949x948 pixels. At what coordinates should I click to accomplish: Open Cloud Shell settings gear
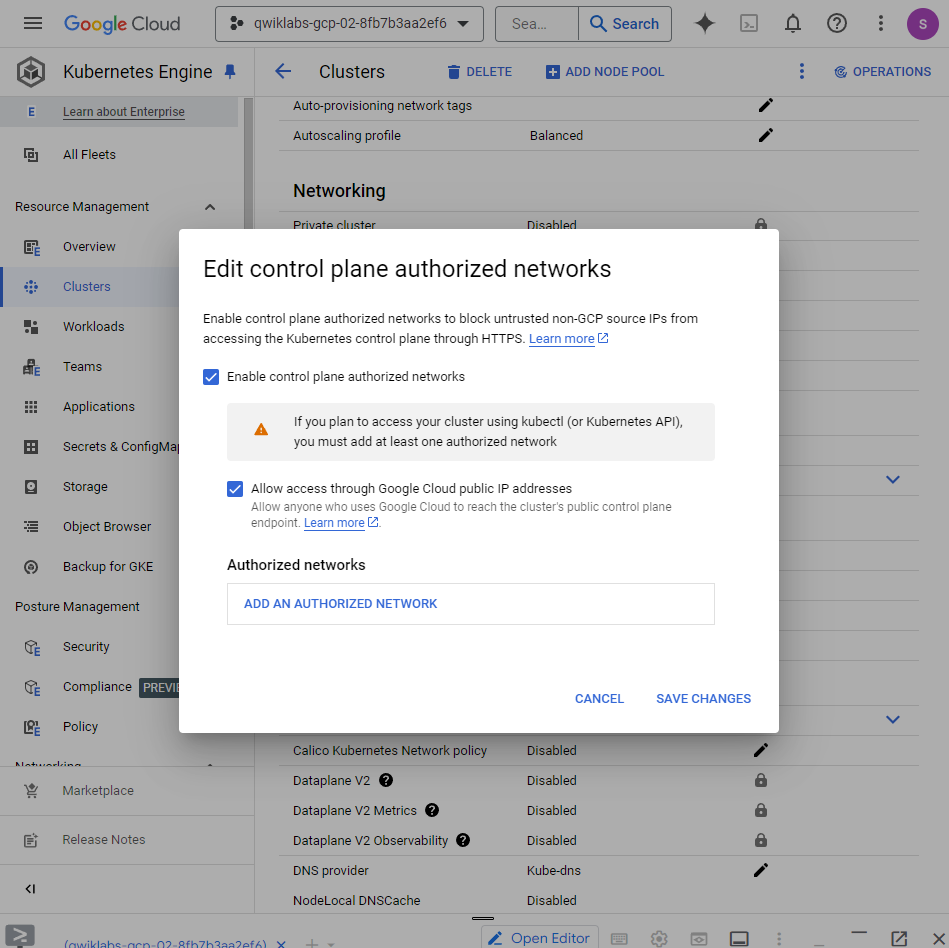pos(659,938)
